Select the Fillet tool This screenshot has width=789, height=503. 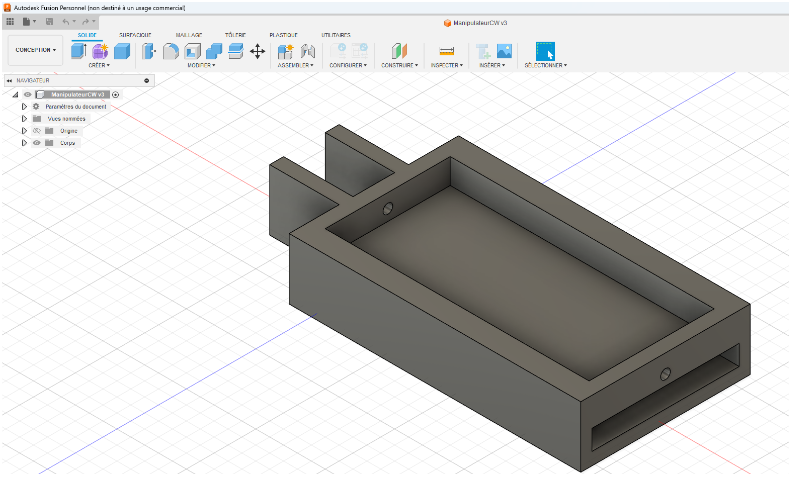(171, 51)
